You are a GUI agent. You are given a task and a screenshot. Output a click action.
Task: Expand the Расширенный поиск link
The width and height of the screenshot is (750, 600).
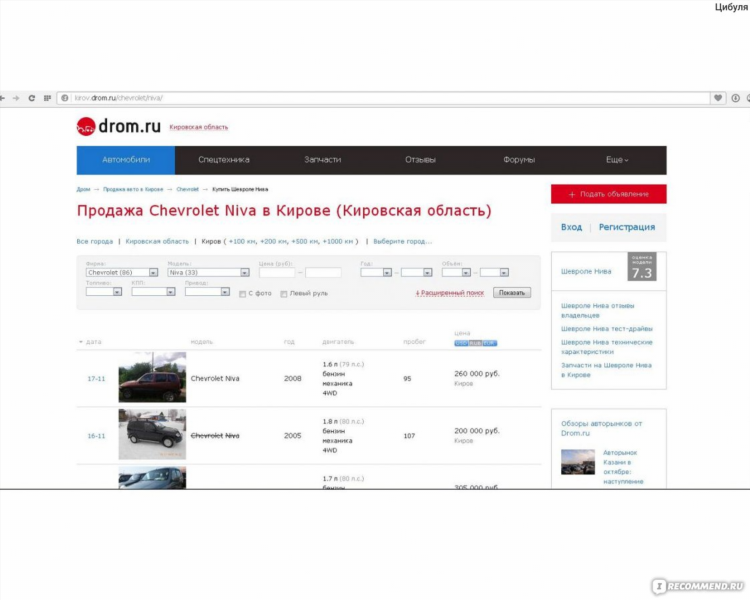(x=450, y=293)
